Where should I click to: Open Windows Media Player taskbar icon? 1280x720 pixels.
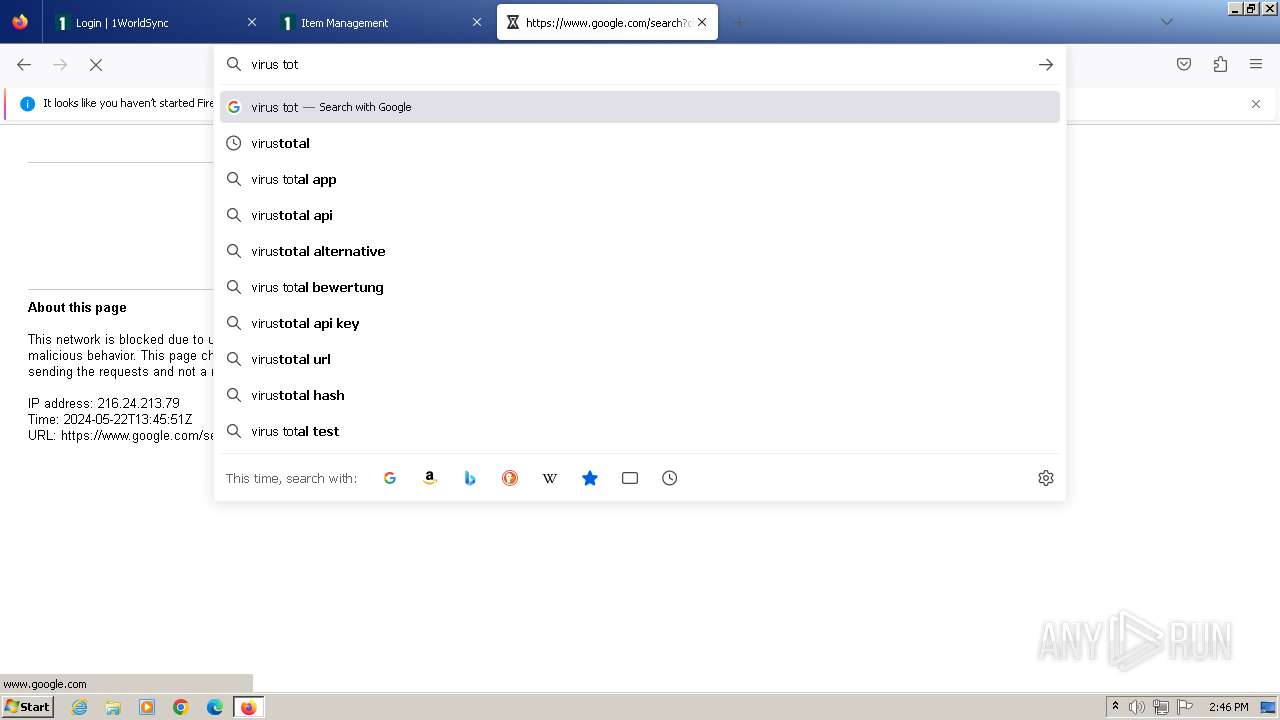coord(147,707)
